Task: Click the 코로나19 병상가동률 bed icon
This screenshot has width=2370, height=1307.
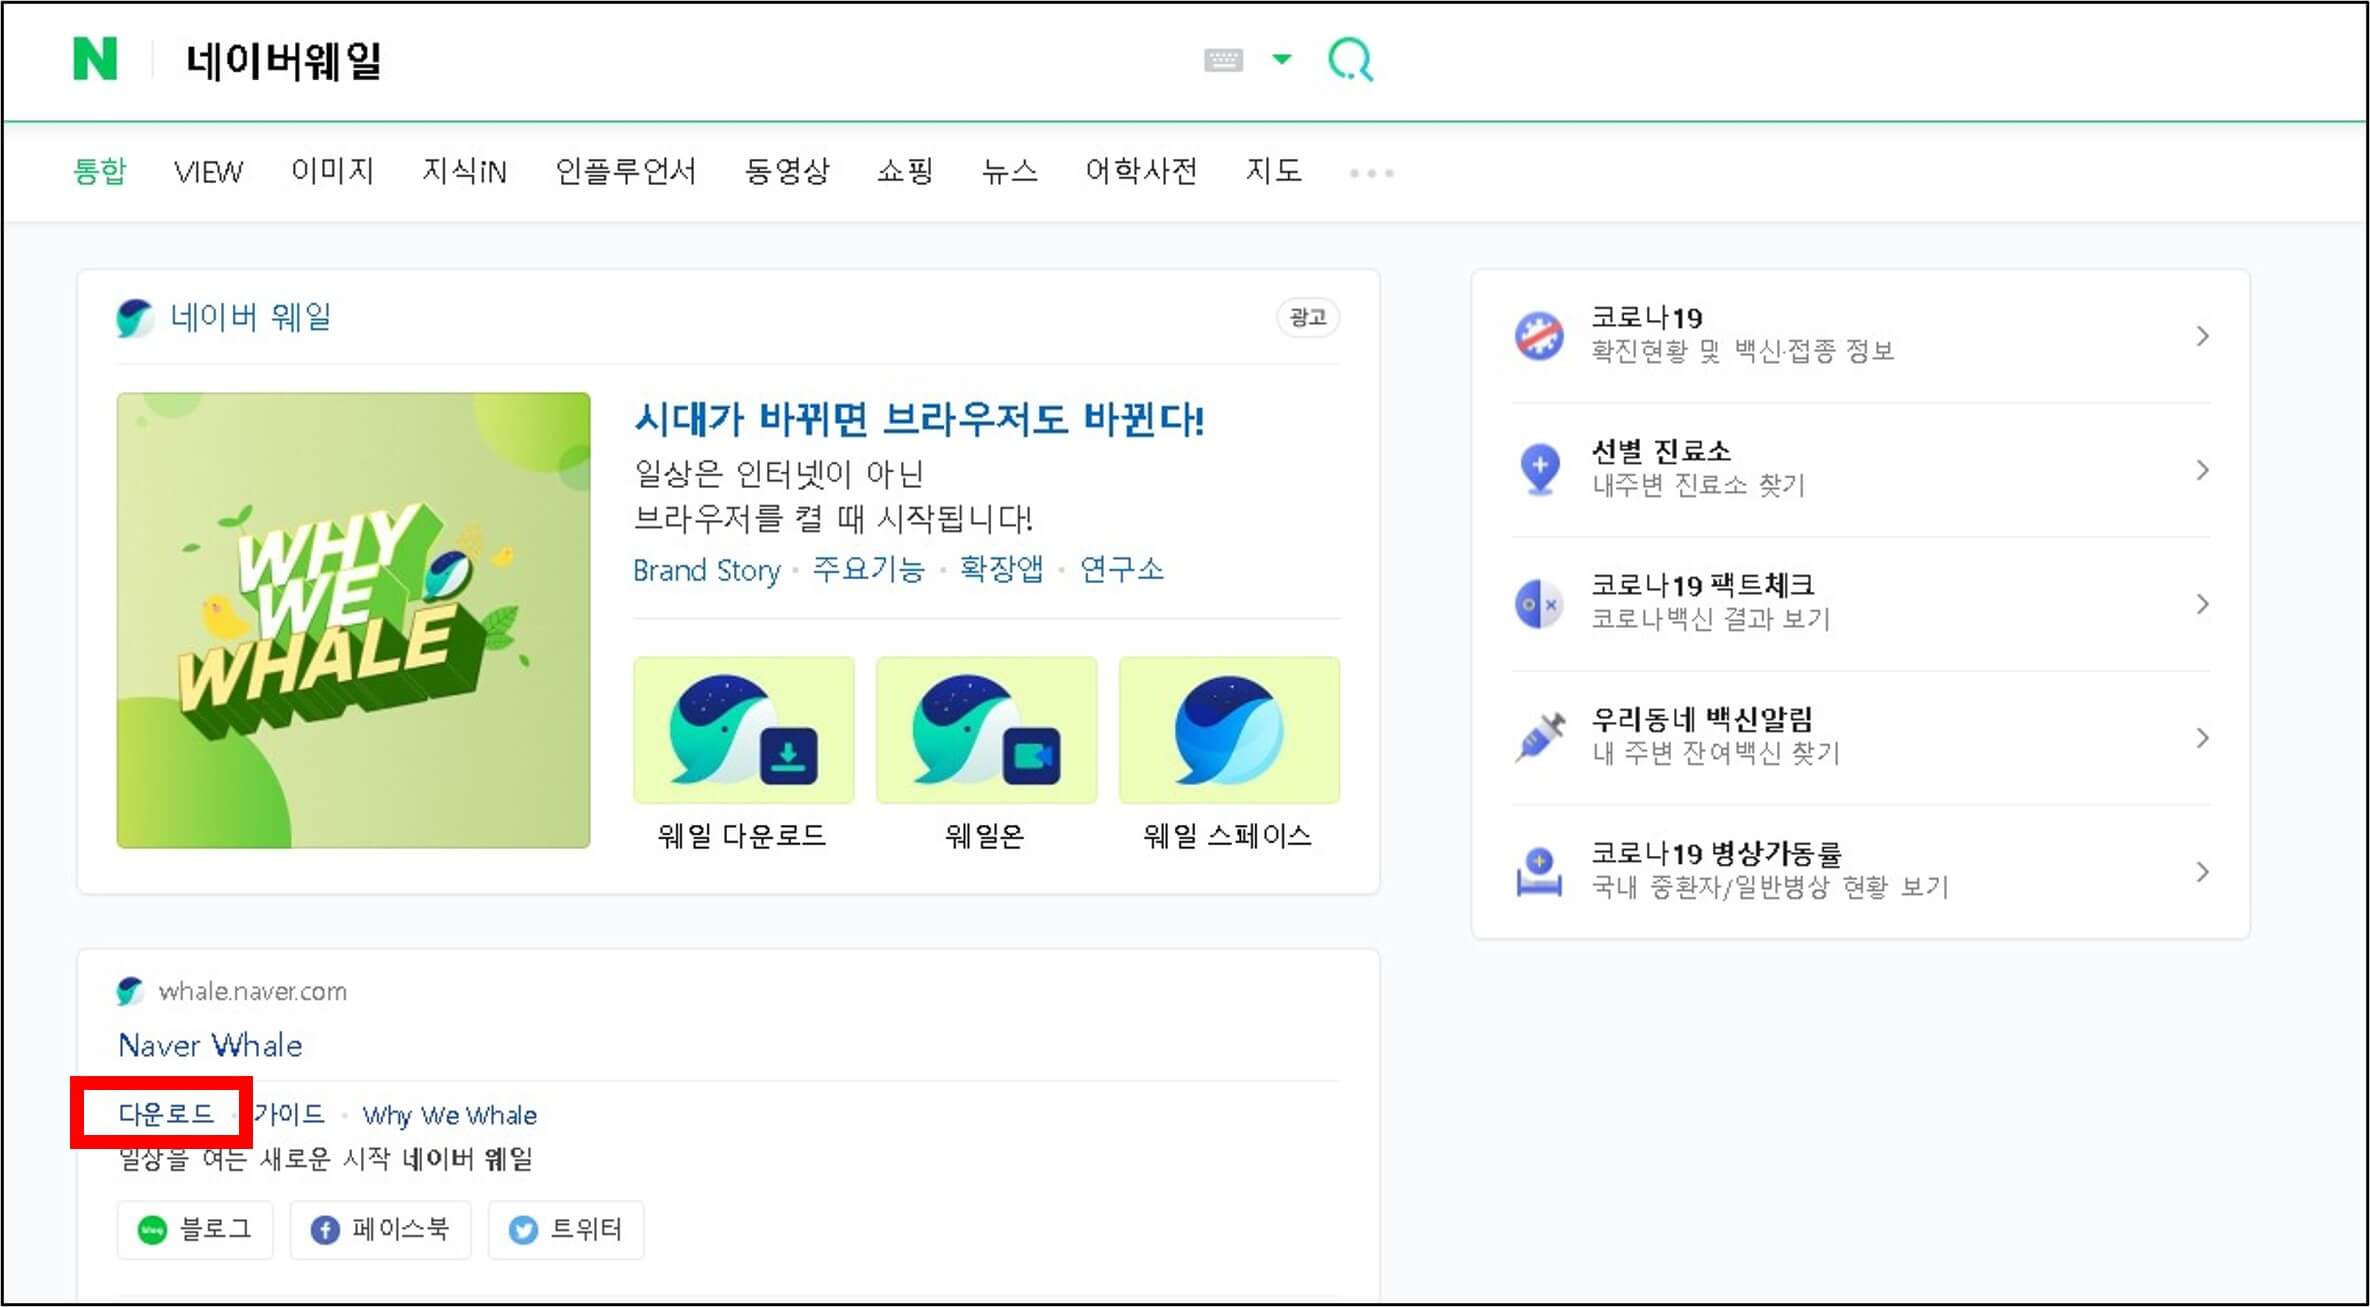Action: coord(1539,872)
